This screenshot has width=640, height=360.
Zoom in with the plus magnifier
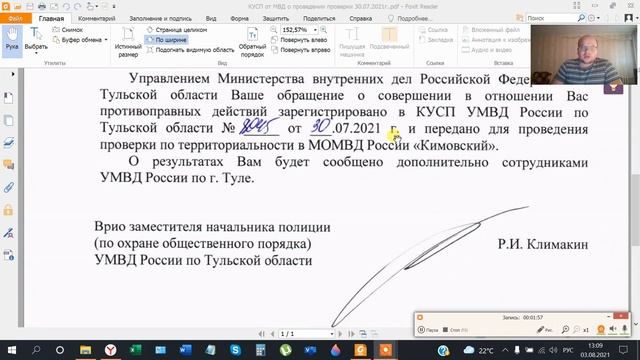point(323,30)
